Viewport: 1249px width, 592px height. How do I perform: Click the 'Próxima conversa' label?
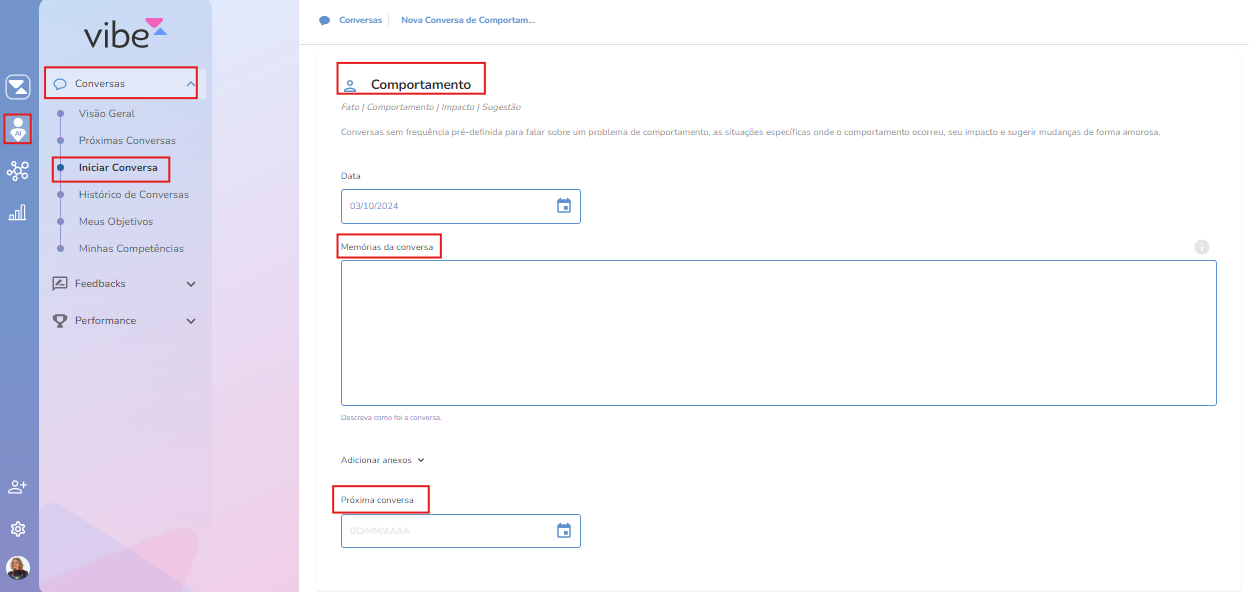pos(377,500)
